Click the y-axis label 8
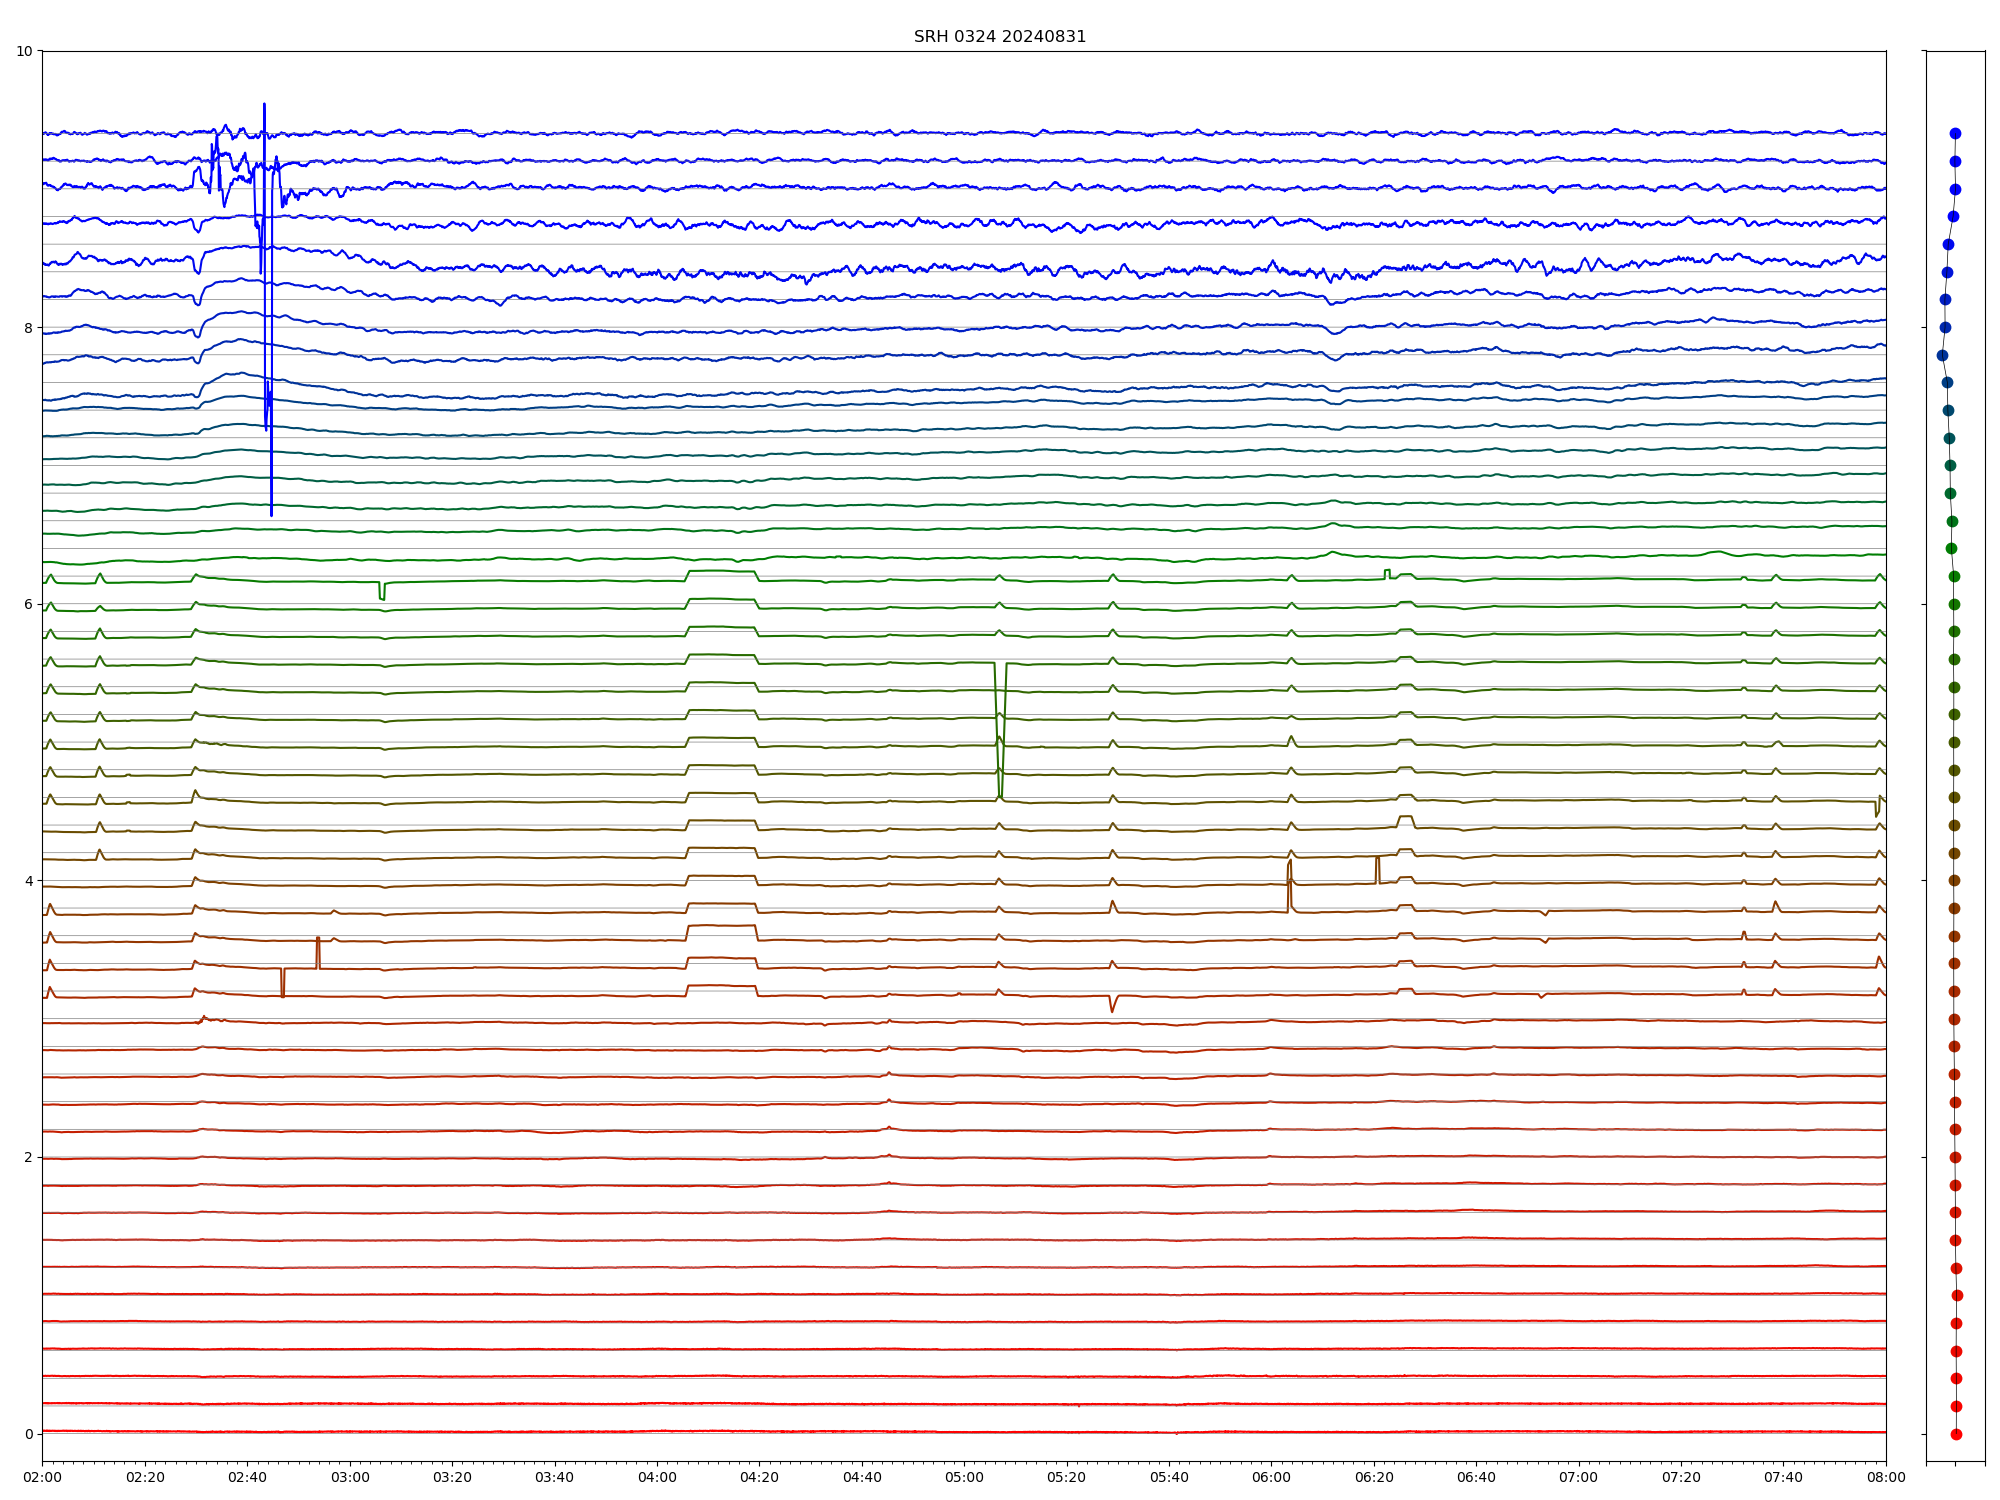 (28, 328)
